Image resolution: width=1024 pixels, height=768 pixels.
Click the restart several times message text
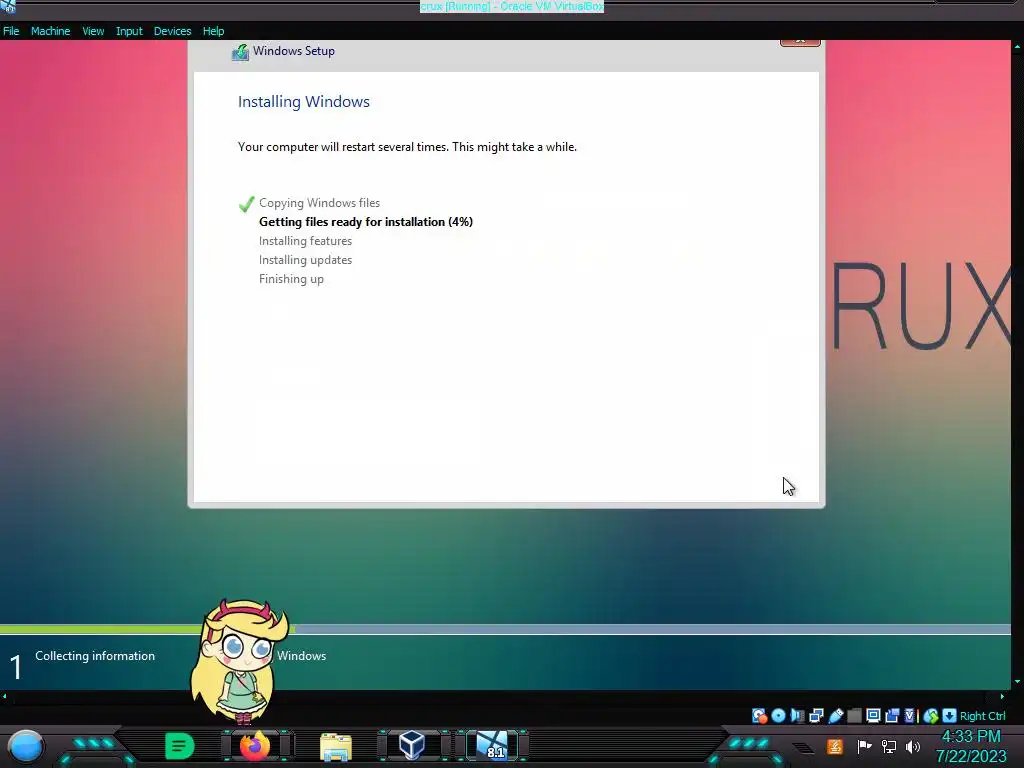click(407, 147)
